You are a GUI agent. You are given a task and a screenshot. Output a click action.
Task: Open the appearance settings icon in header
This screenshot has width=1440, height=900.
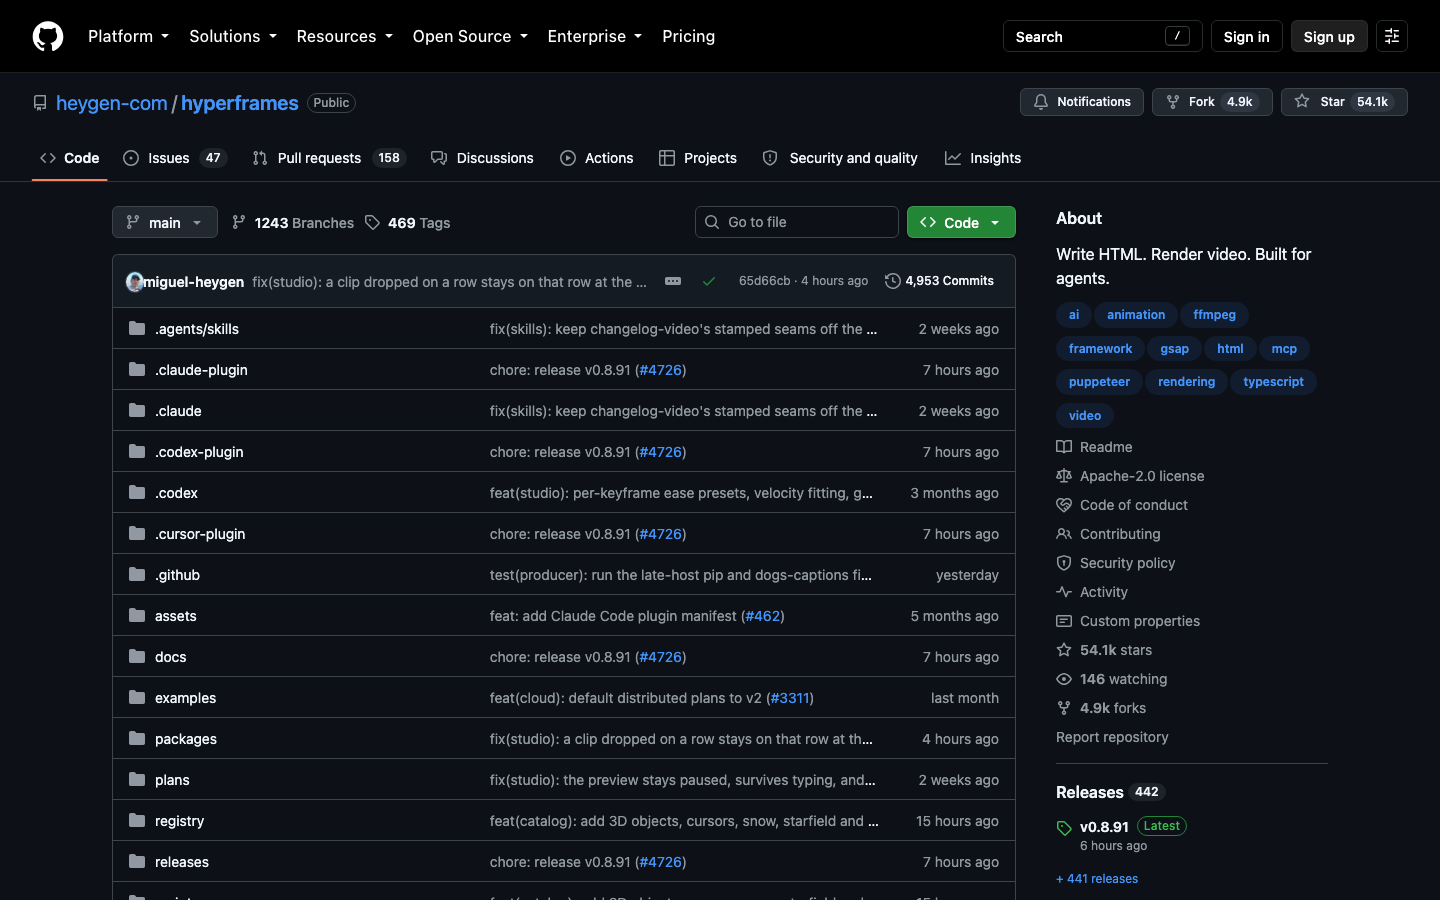point(1392,36)
